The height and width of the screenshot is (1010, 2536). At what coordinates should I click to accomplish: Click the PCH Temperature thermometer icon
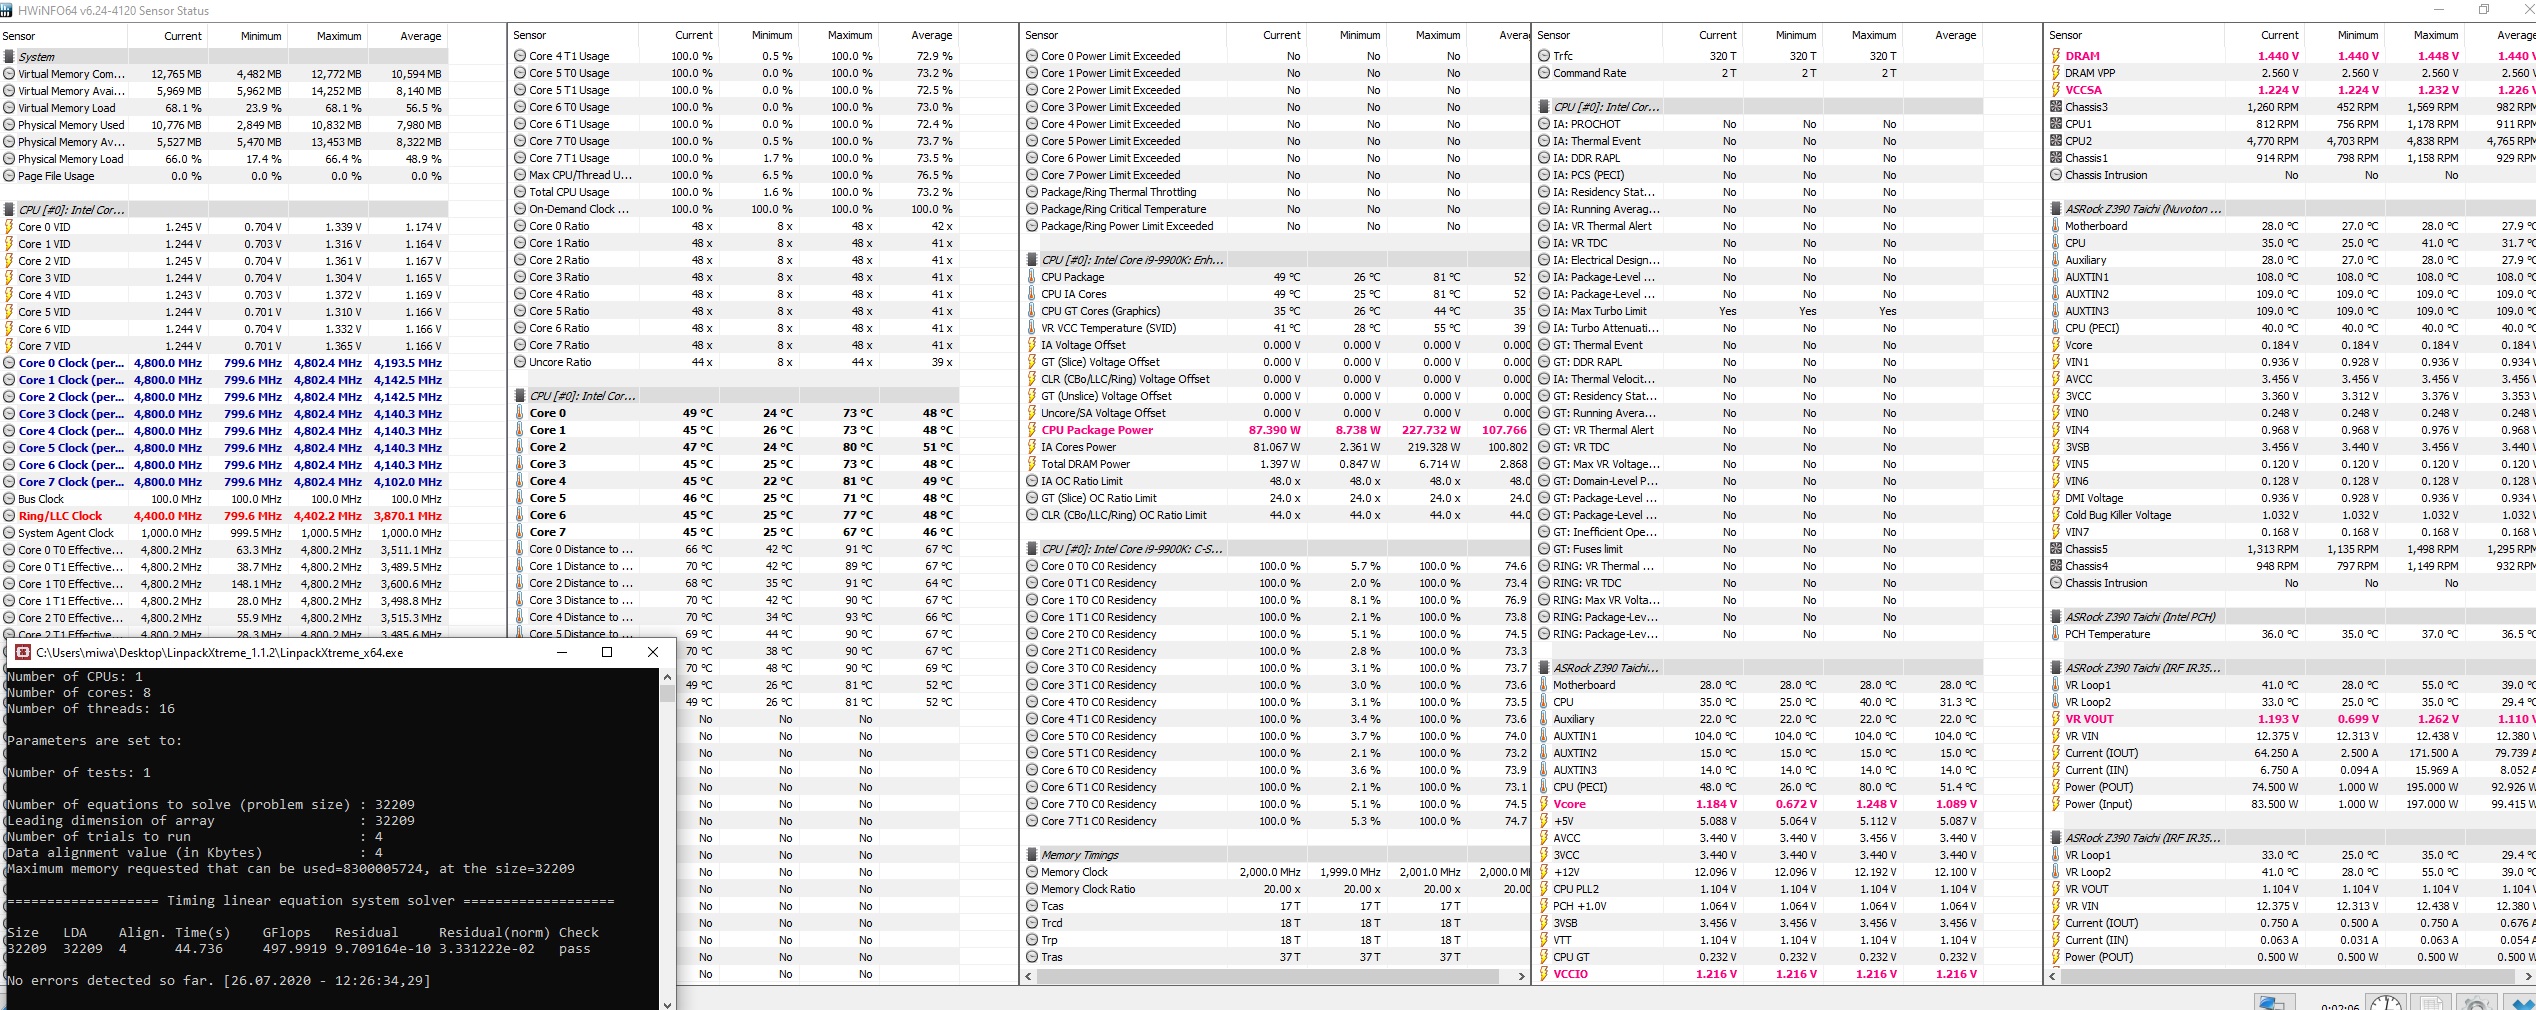tap(2056, 634)
